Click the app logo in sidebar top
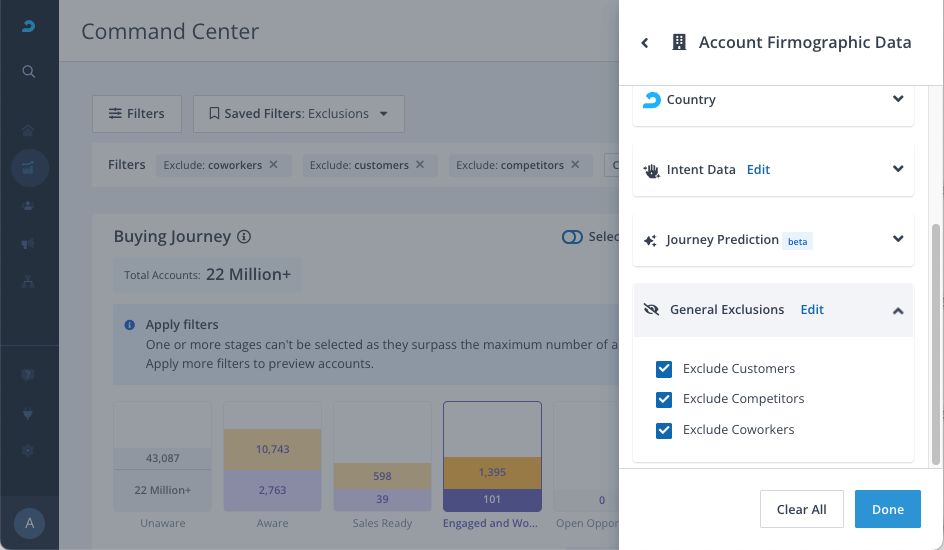944x550 pixels. tap(29, 26)
